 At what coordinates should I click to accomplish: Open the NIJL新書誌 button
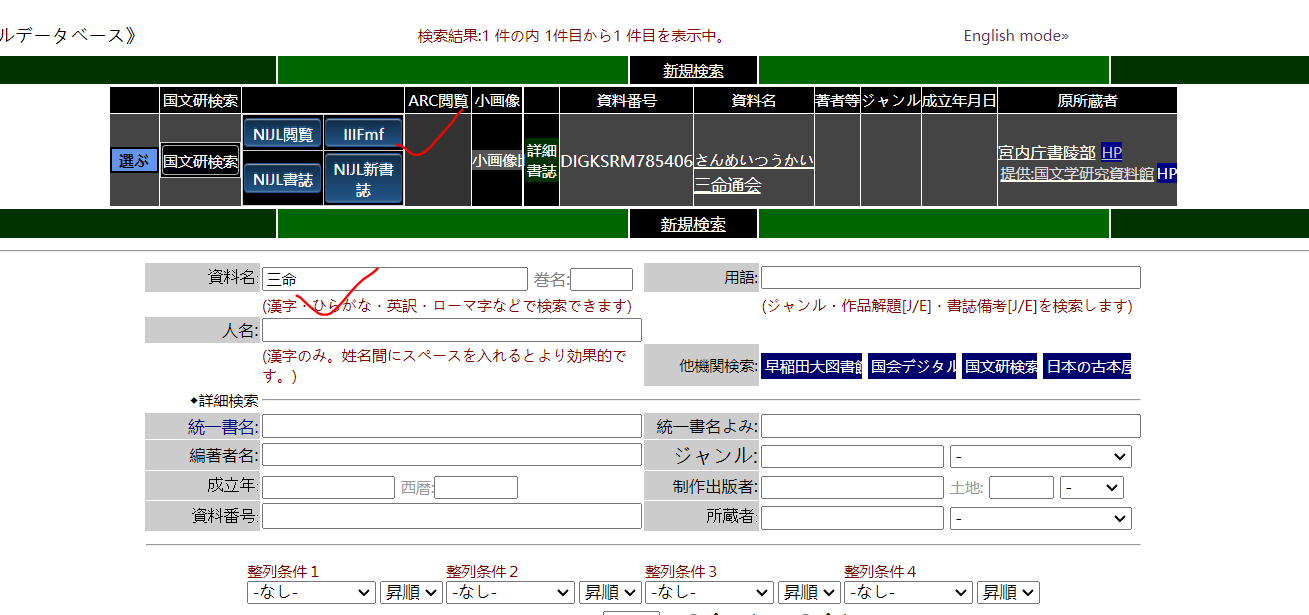(x=364, y=180)
